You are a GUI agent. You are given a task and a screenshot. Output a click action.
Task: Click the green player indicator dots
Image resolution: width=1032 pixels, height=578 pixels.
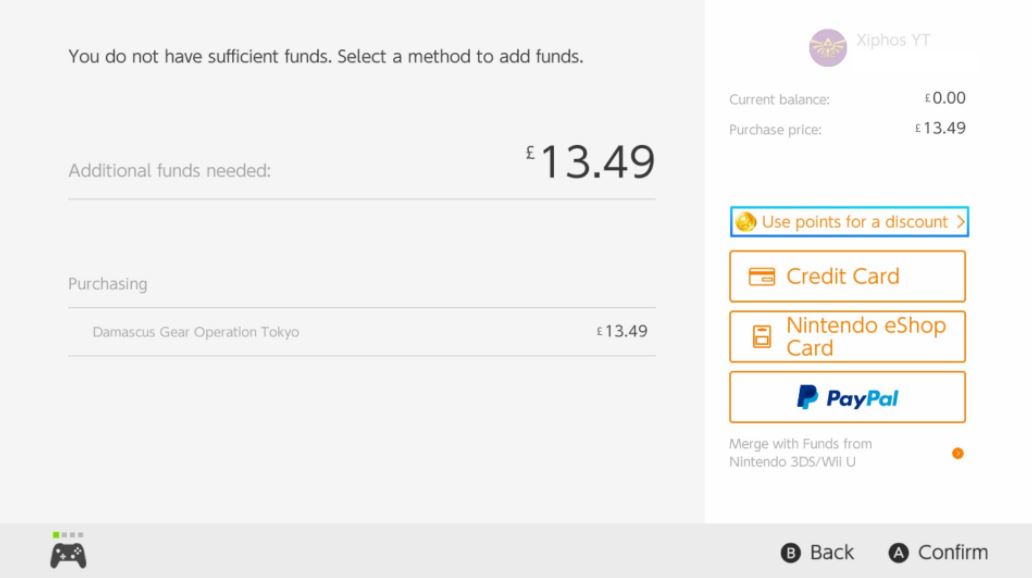68,535
